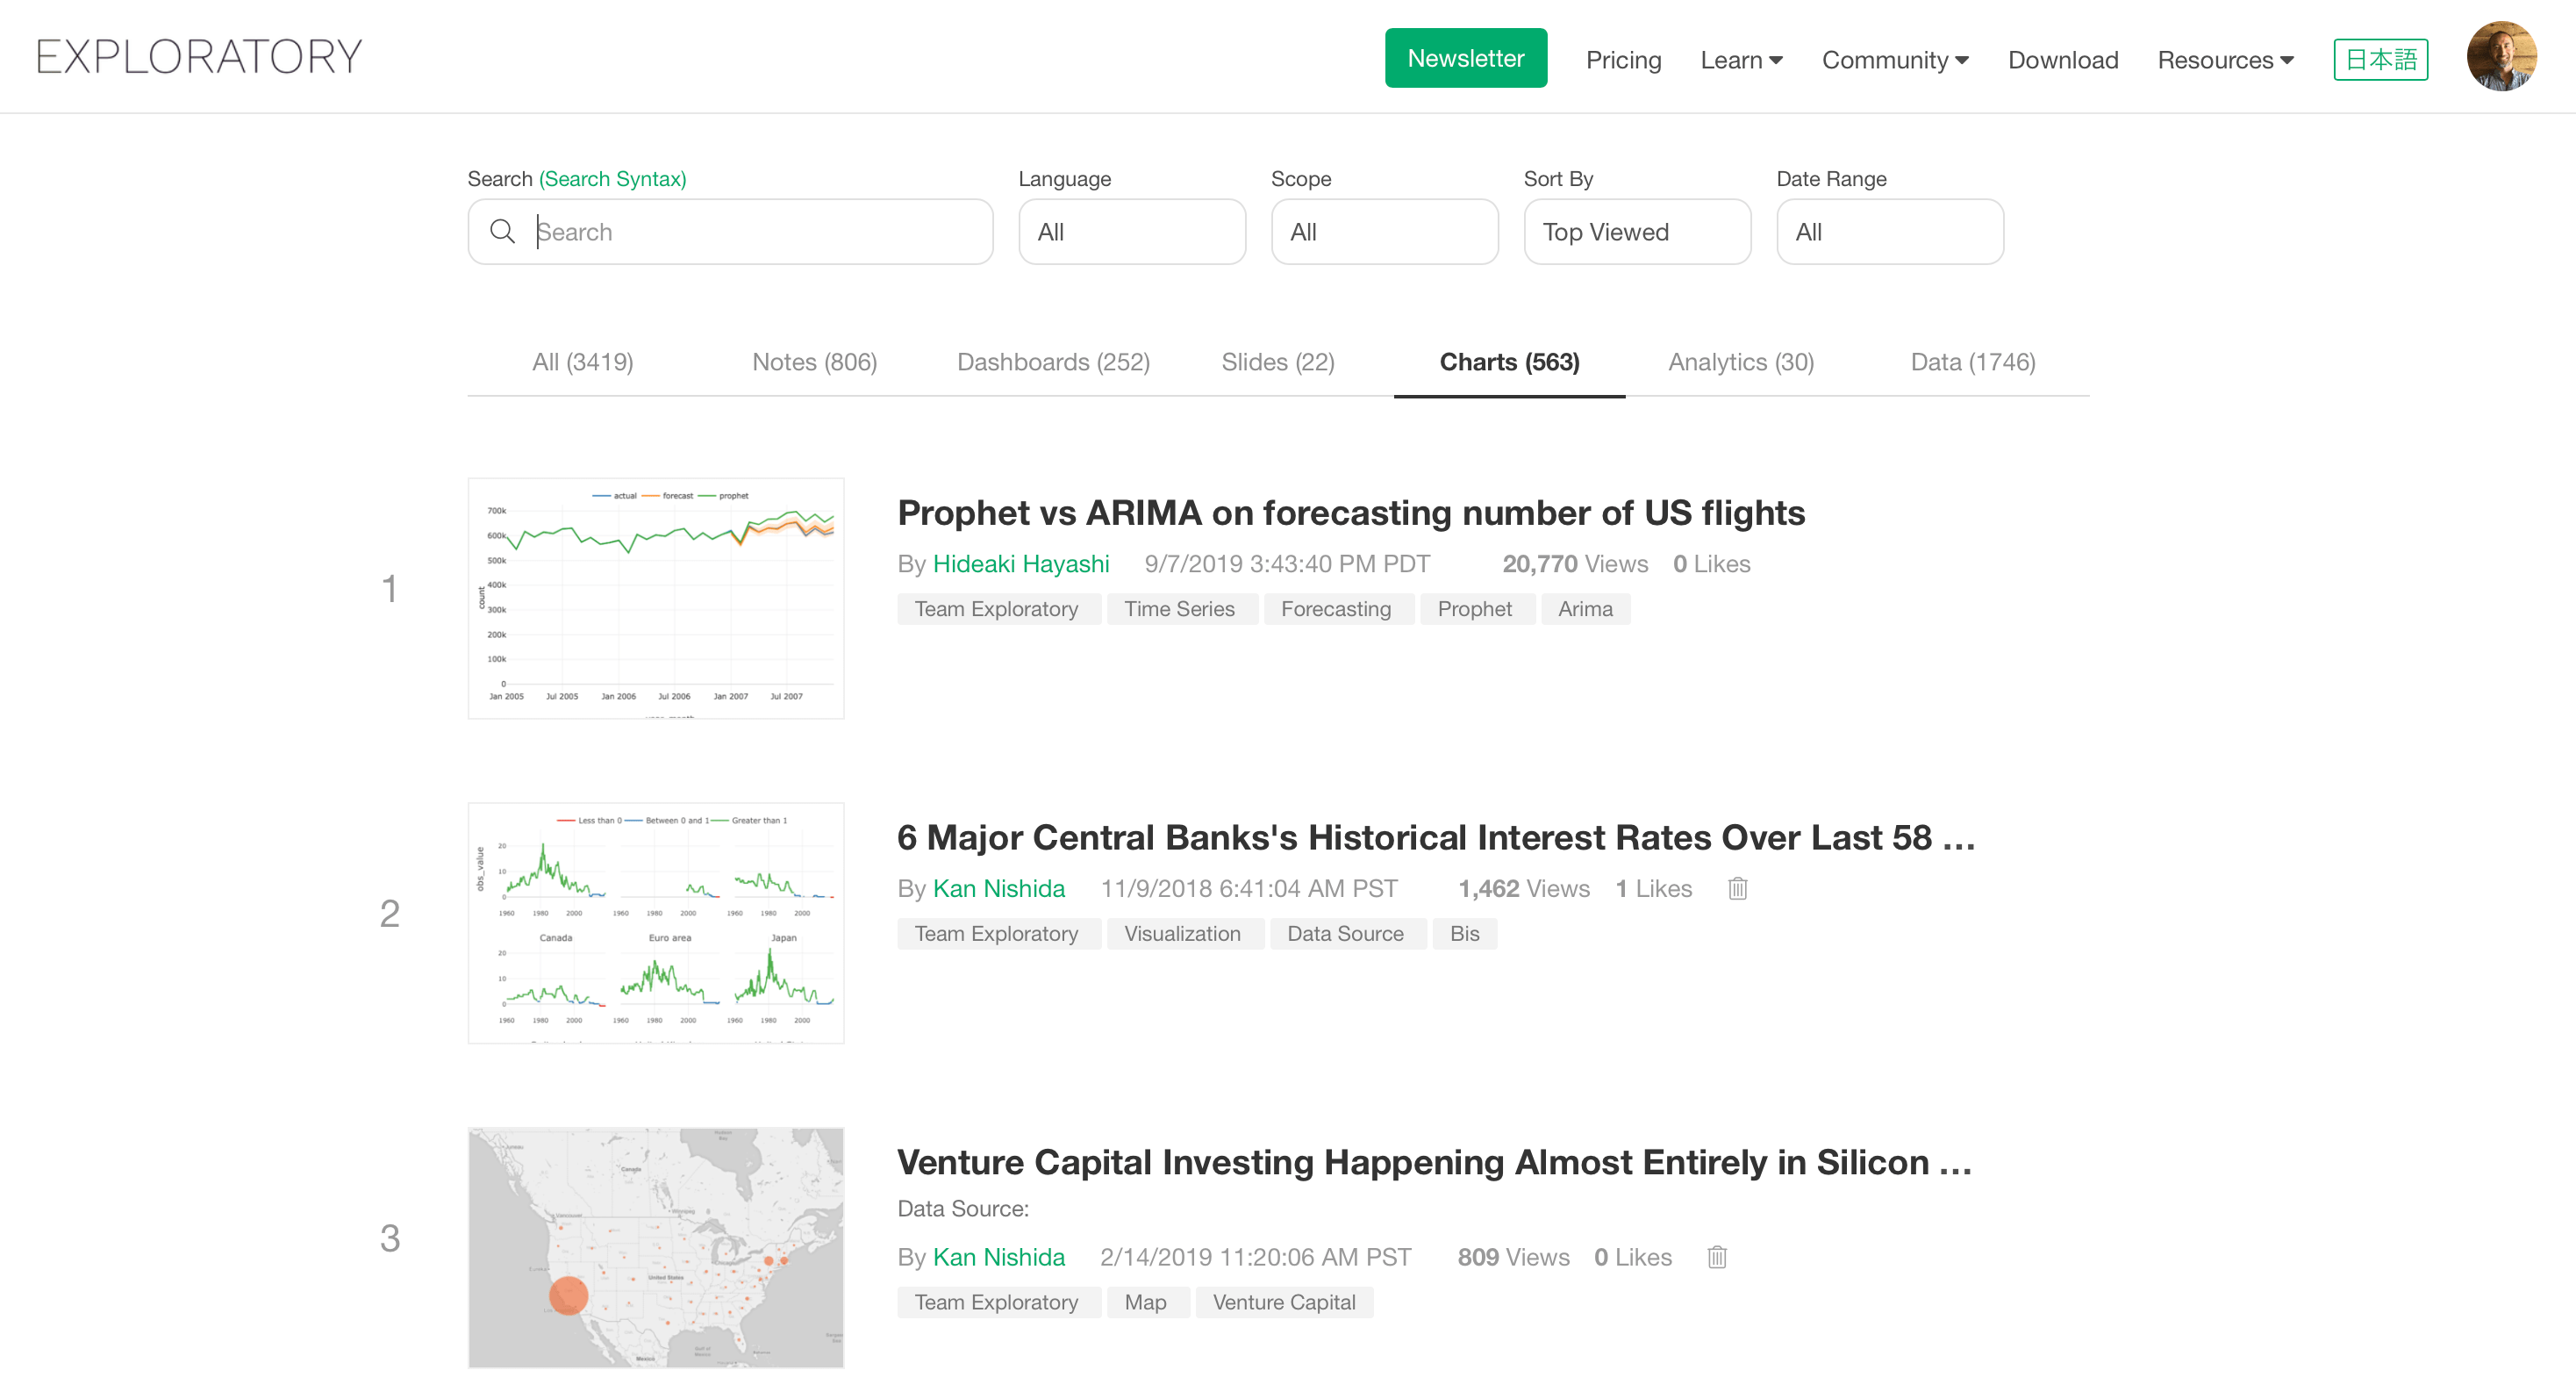Click trash icon on Venture Capital chart
Viewport: 2576px width, 1399px height.
1716,1257
